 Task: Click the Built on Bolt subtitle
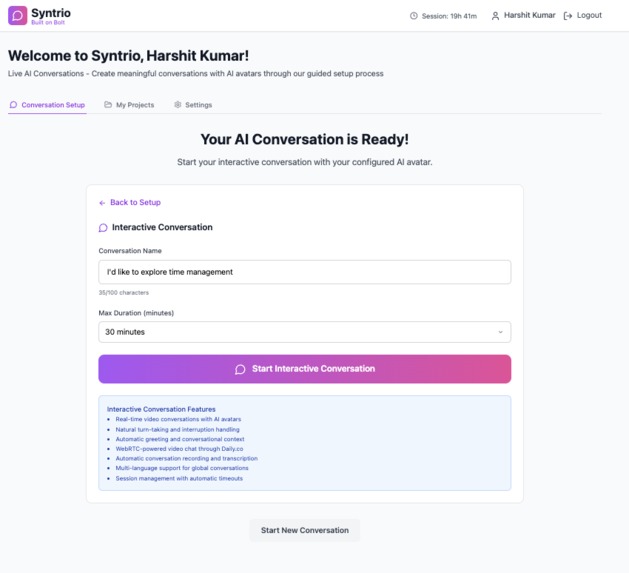tap(48, 22)
